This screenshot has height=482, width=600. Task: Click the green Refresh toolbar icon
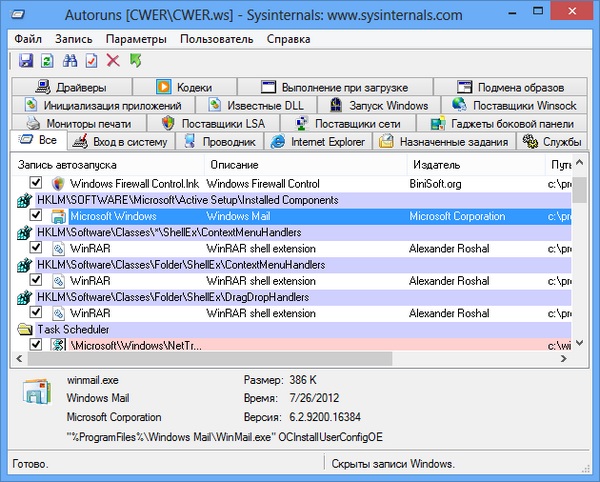click(x=47, y=61)
